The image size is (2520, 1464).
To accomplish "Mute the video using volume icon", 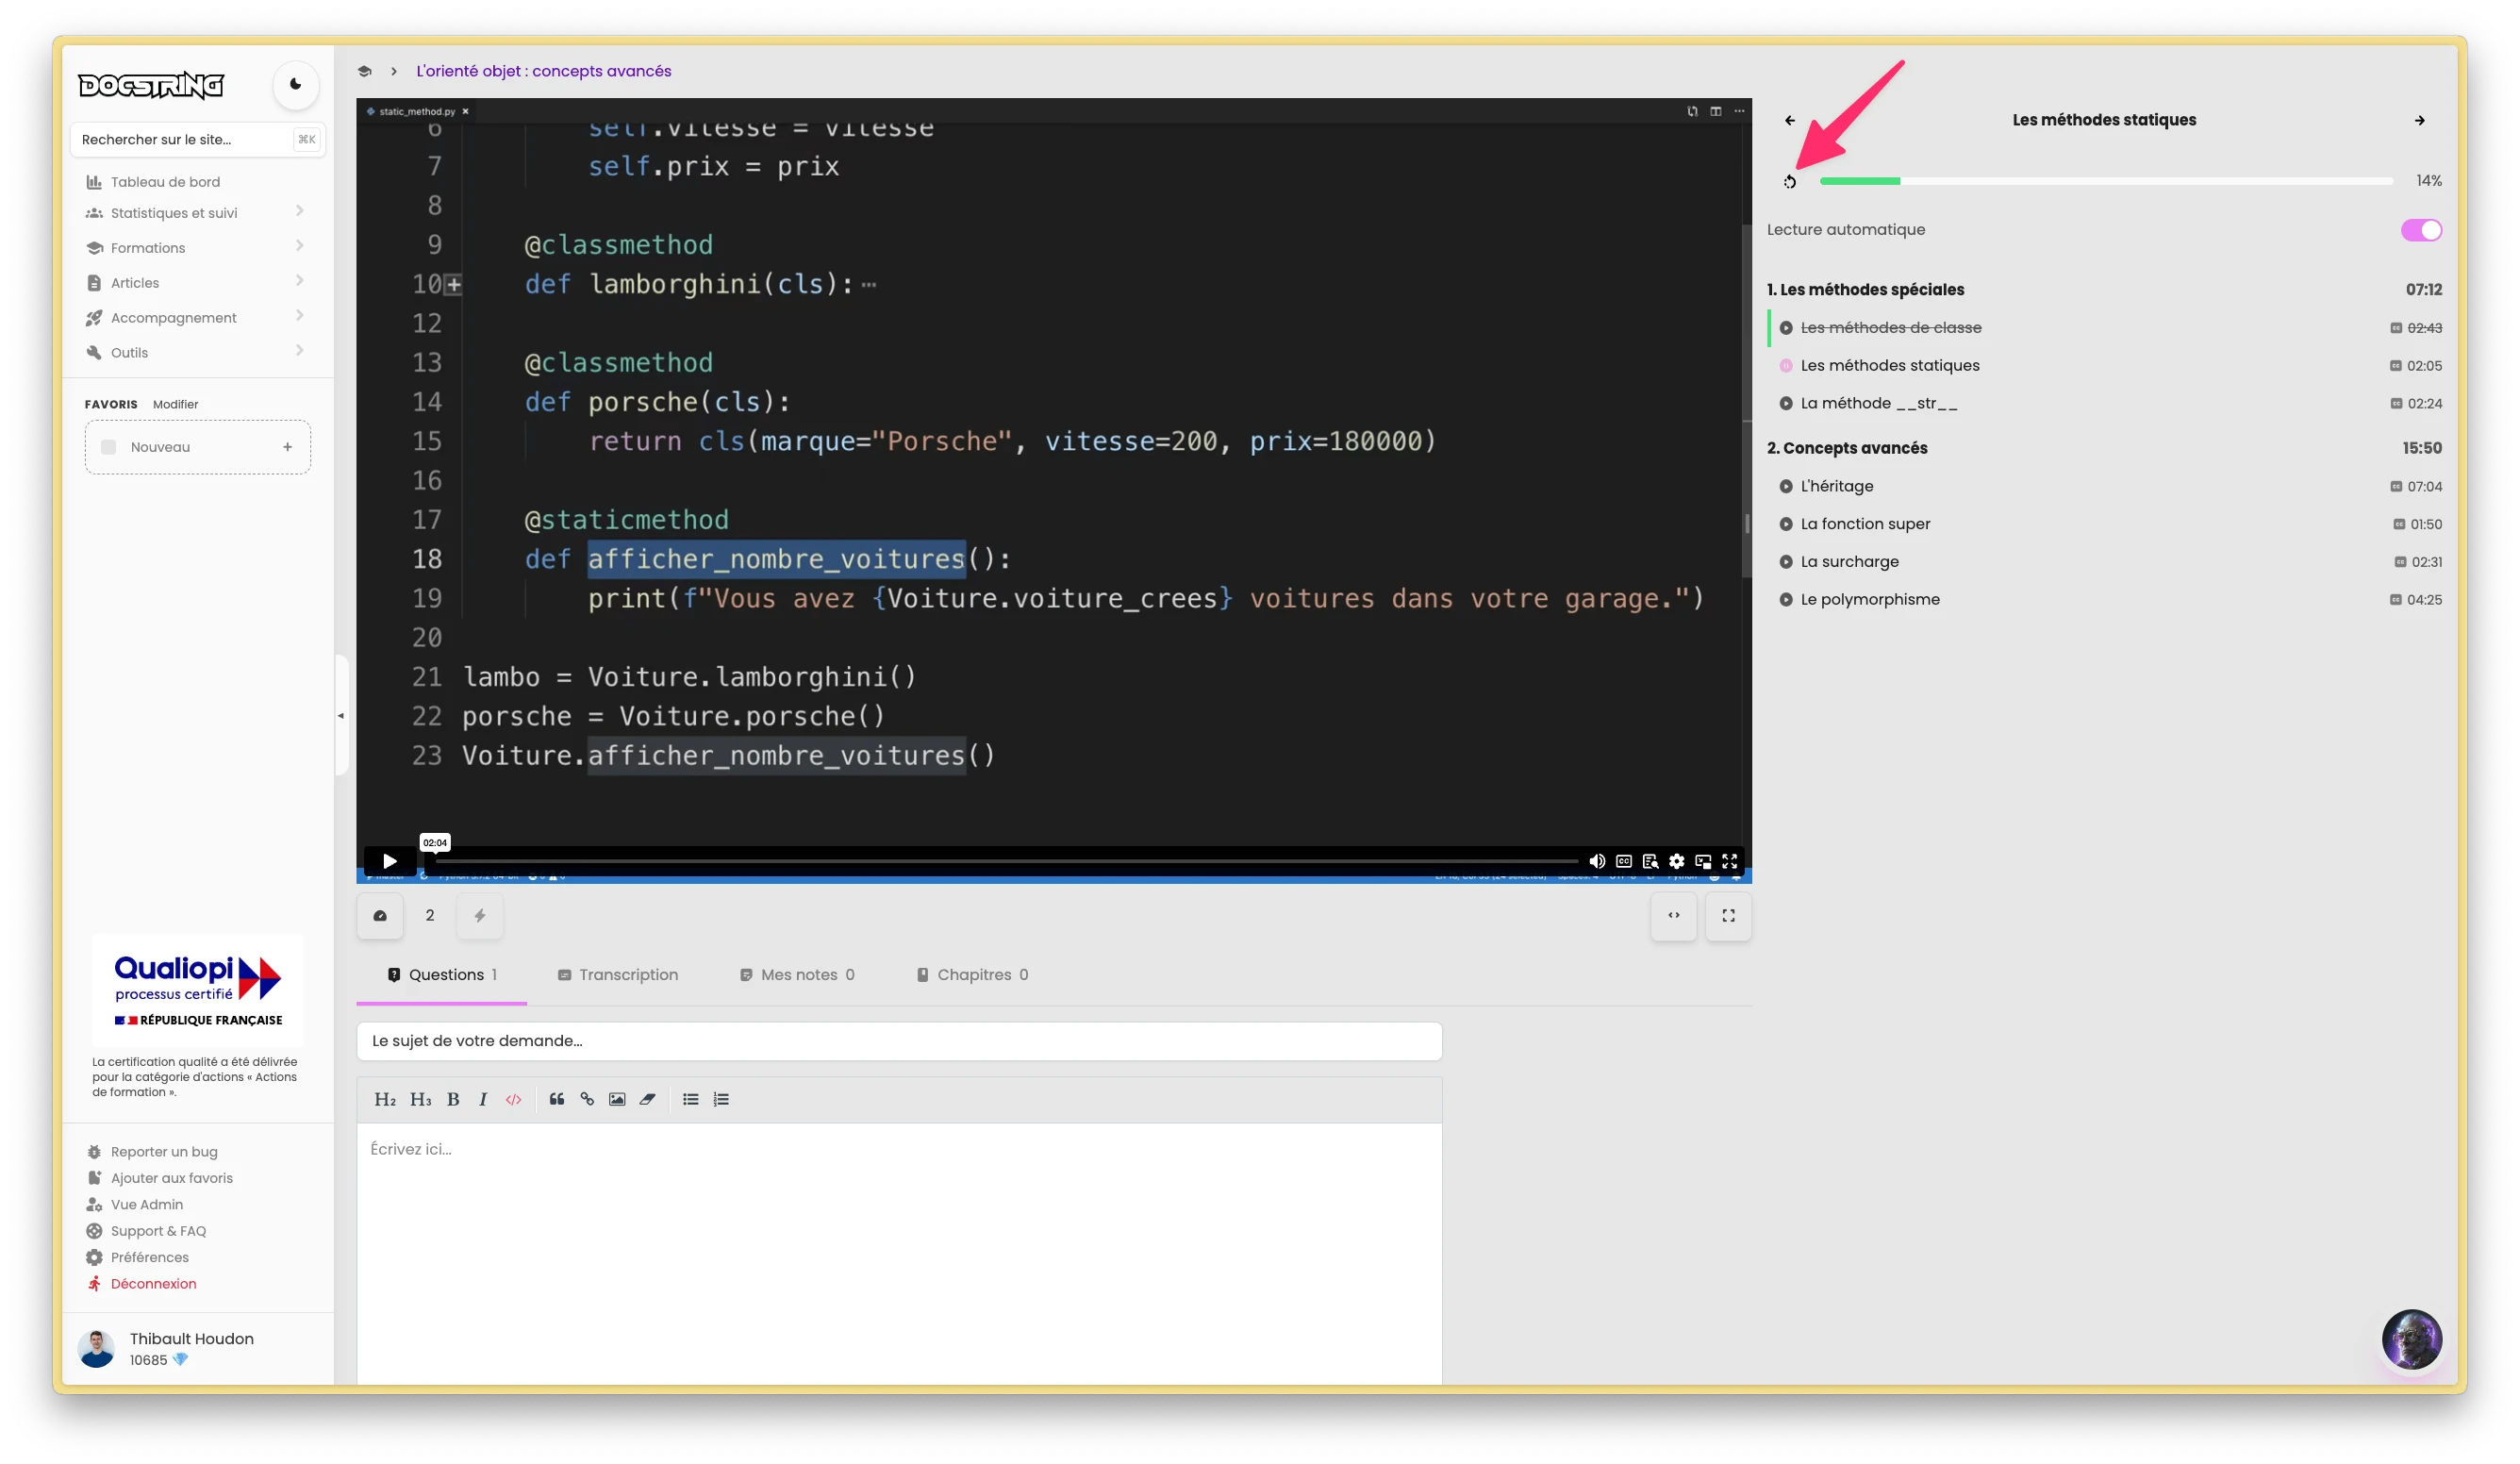I will [x=1597, y=861].
